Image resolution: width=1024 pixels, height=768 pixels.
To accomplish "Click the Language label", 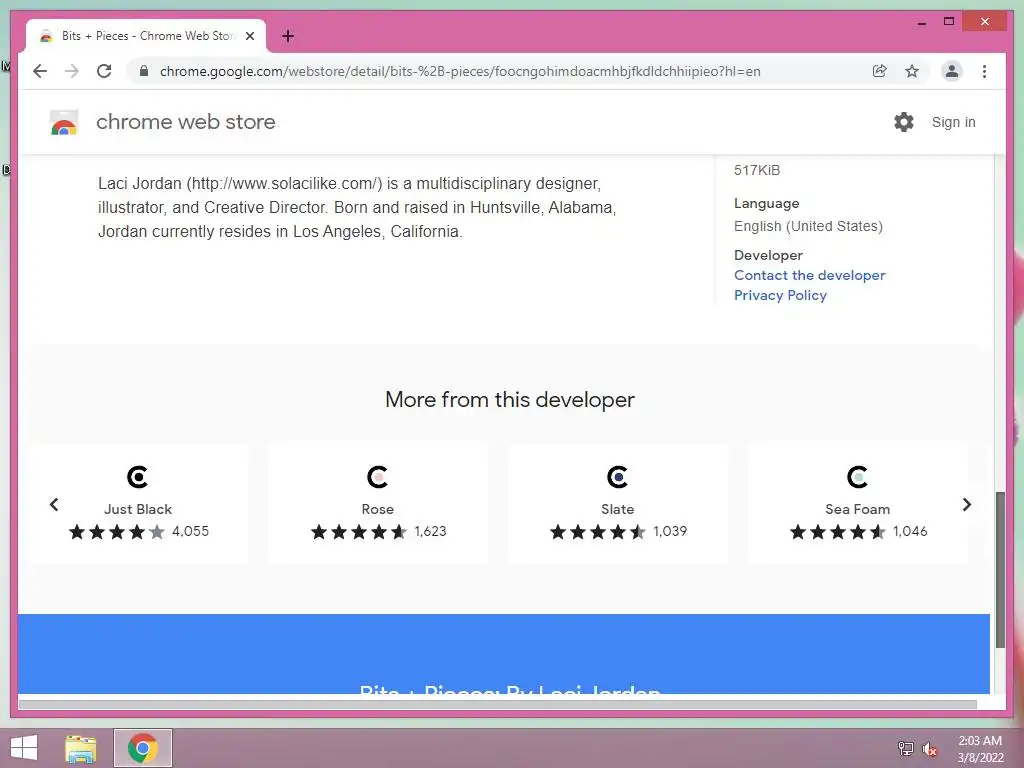I will pos(766,204).
